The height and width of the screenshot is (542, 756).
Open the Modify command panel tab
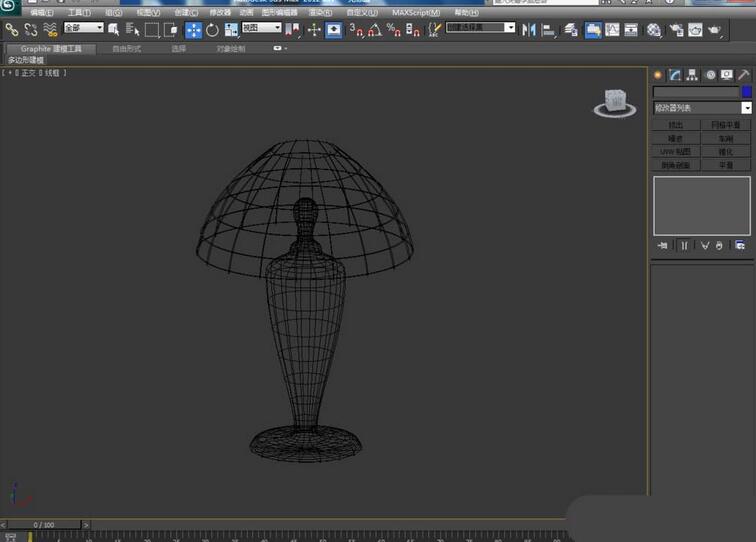(675, 75)
